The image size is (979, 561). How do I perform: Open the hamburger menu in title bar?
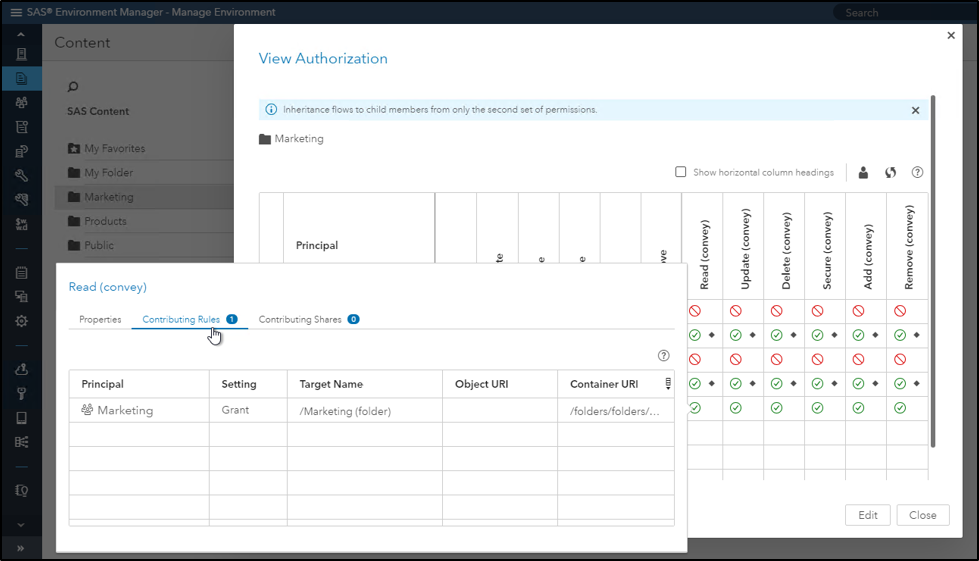point(16,12)
